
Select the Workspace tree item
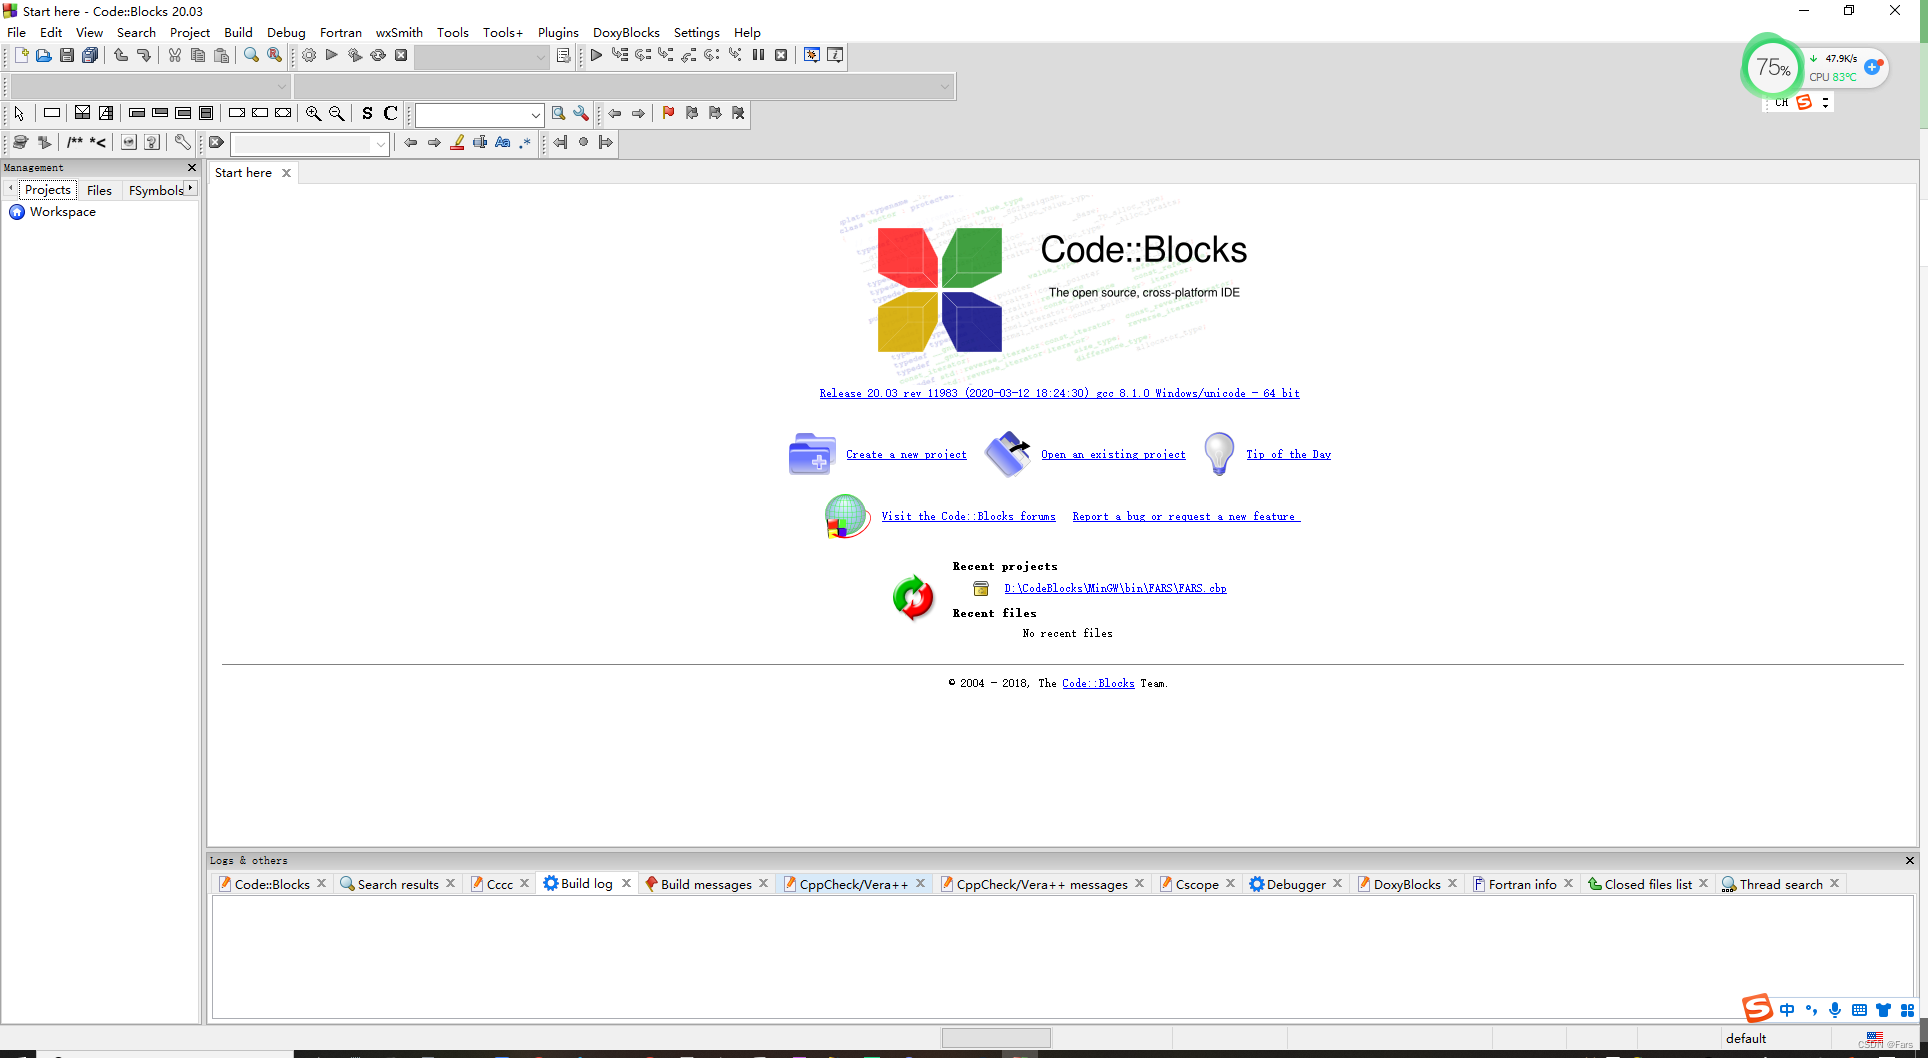[x=62, y=212]
